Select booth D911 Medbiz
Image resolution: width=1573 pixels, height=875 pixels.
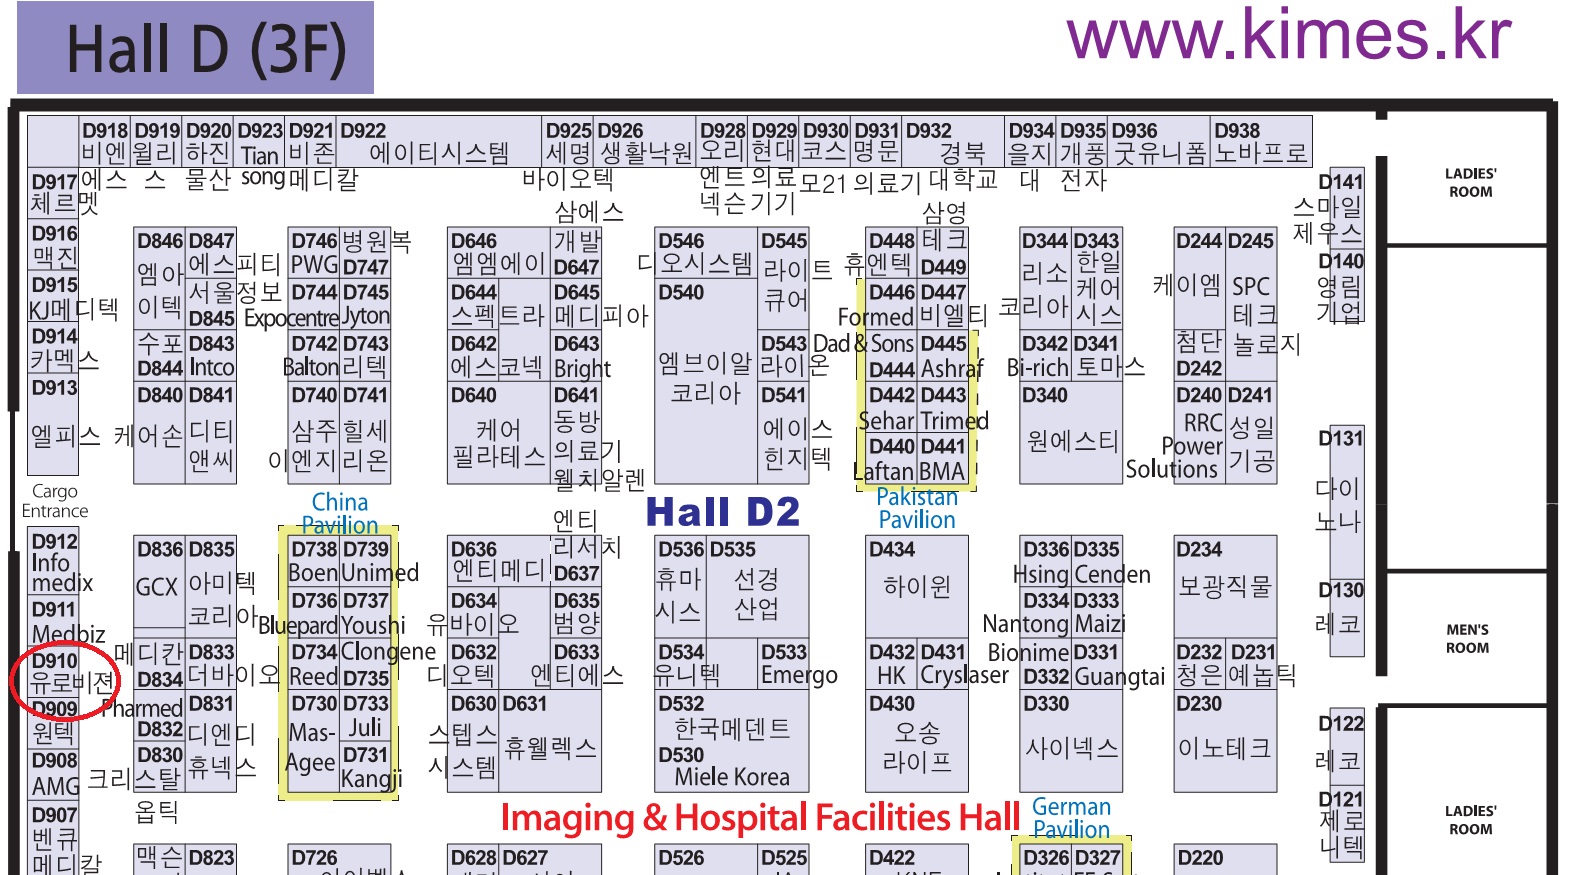53,621
